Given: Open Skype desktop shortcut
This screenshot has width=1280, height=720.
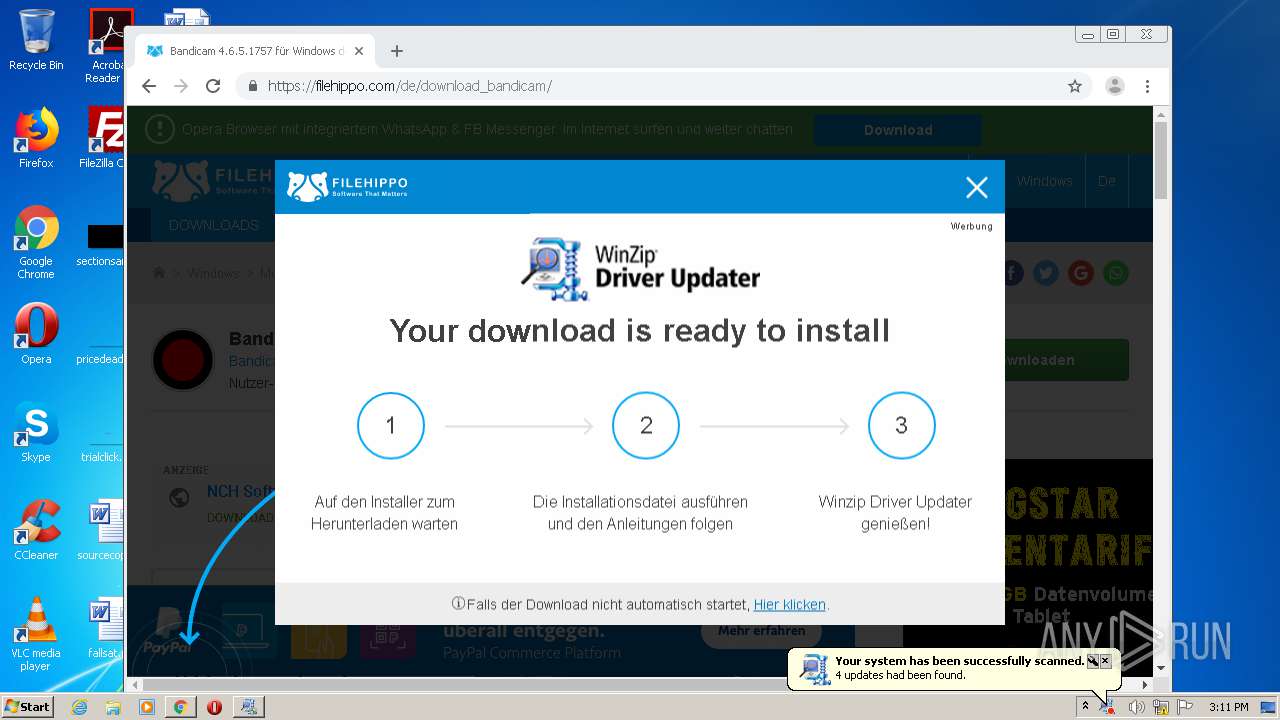Looking at the screenshot, I should [36, 432].
